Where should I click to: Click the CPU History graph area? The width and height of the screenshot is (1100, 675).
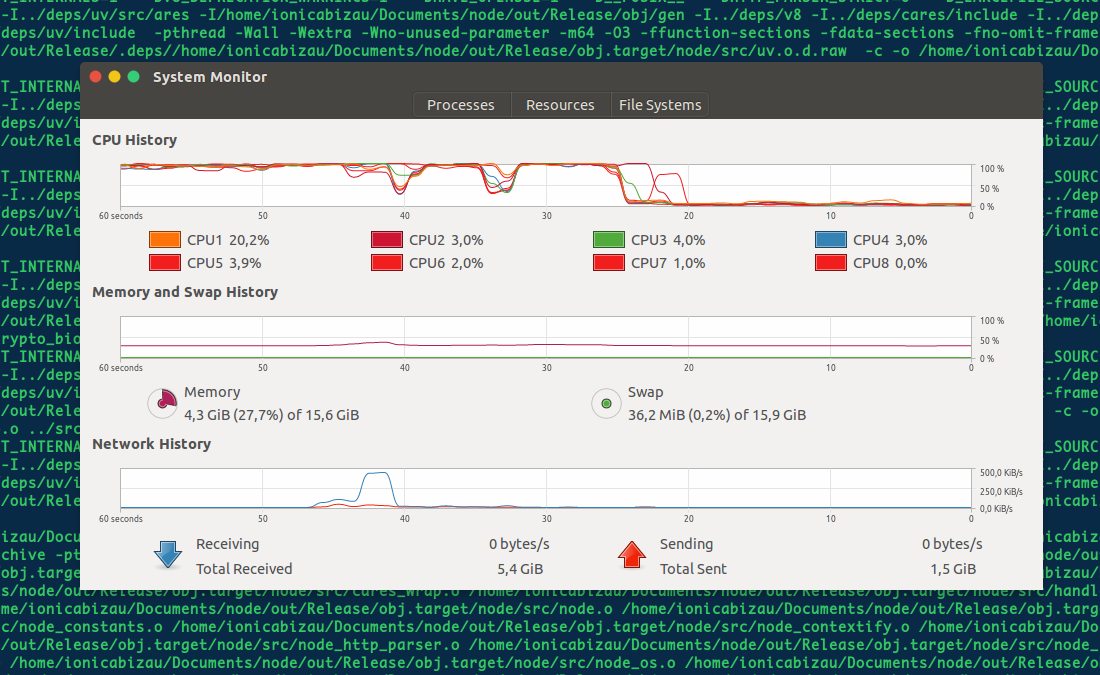tap(545, 185)
